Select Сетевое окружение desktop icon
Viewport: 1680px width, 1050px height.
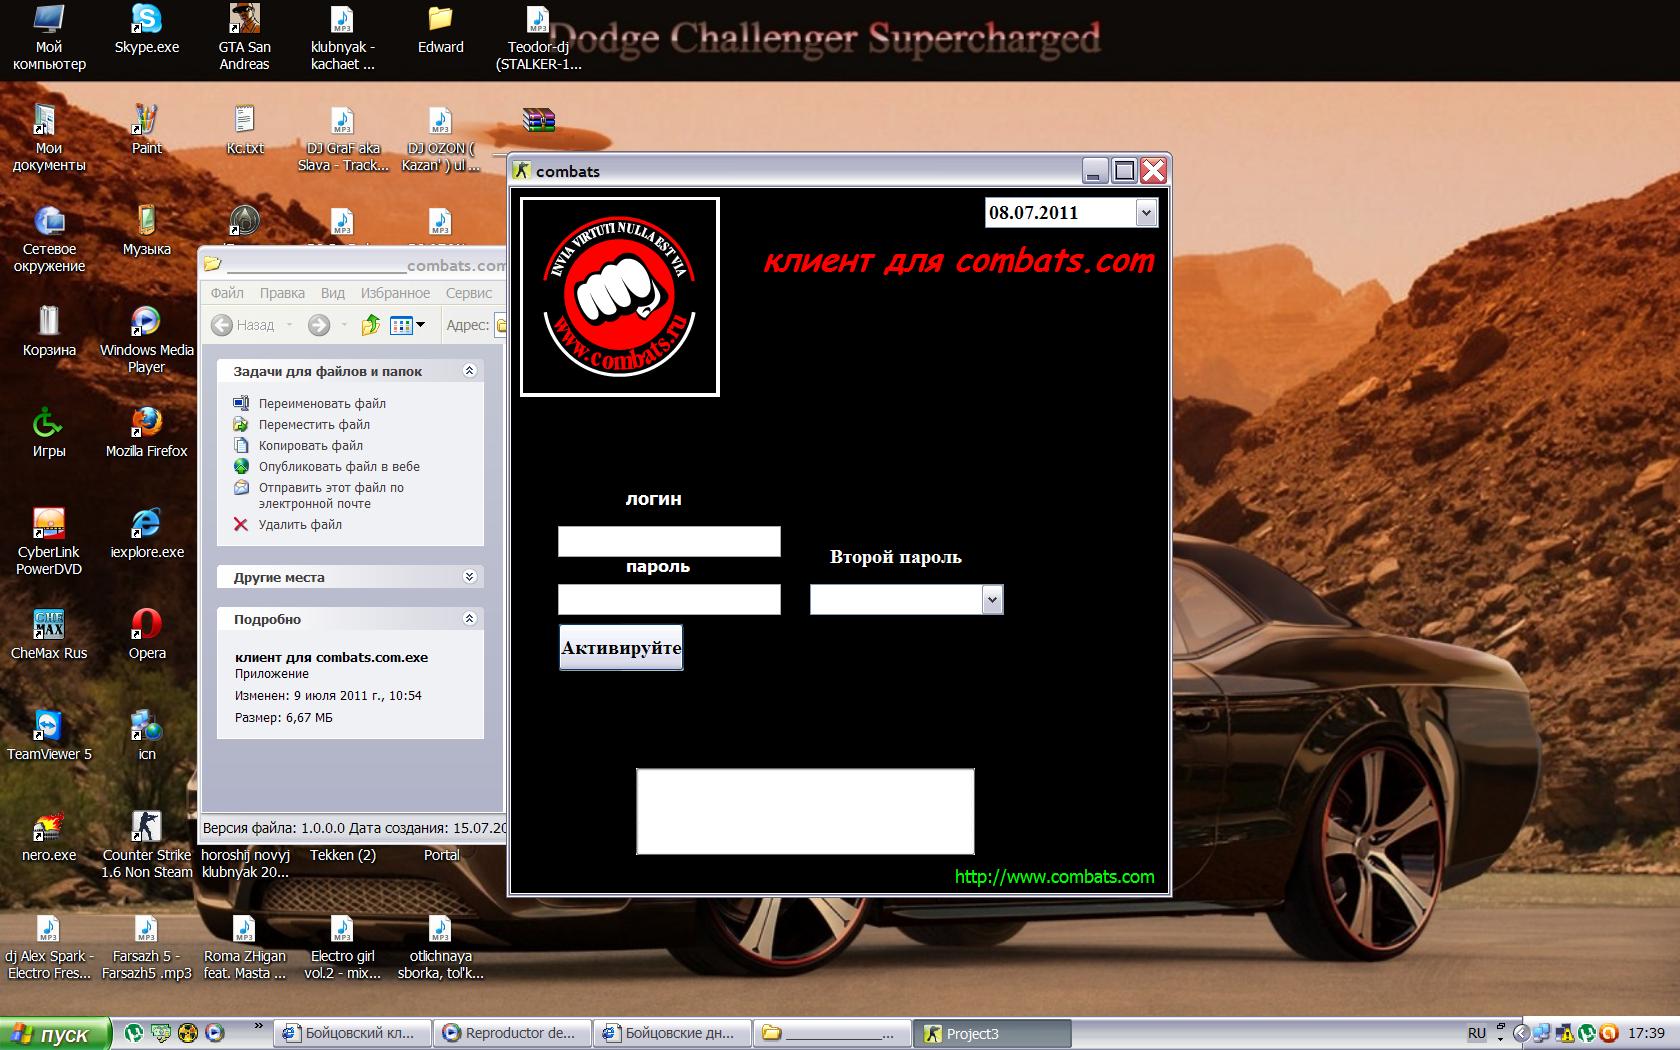pyautogui.click(x=49, y=239)
